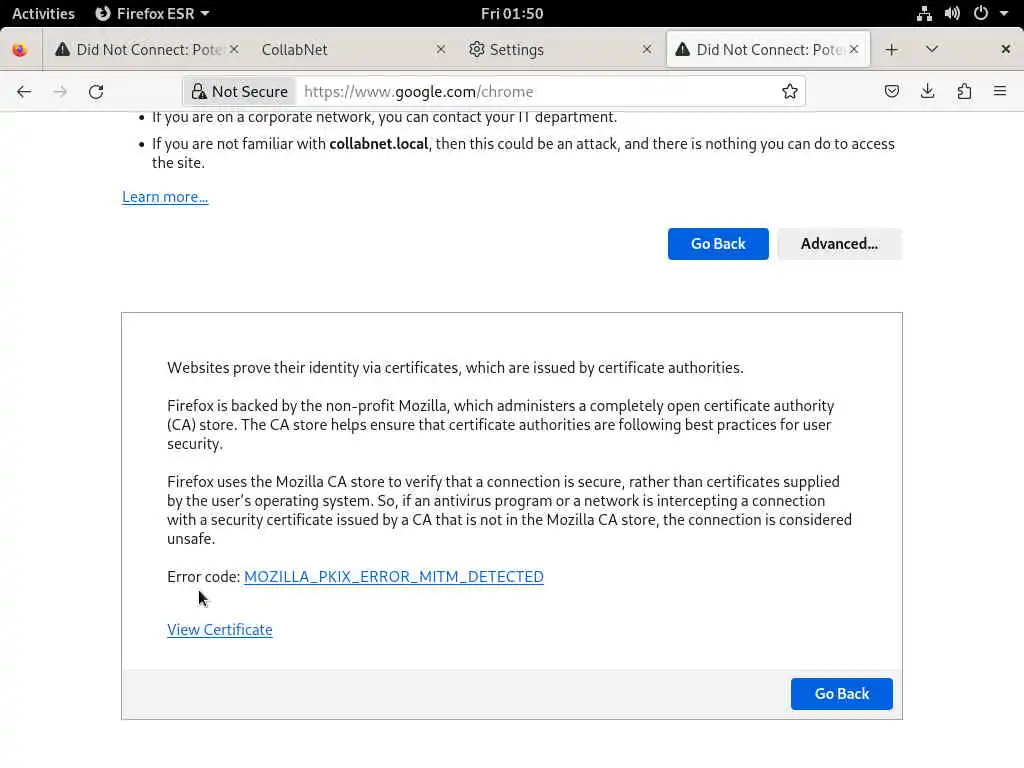This screenshot has width=1024, height=768.
Task: Click the volume speaker icon
Action: coord(952,13)
